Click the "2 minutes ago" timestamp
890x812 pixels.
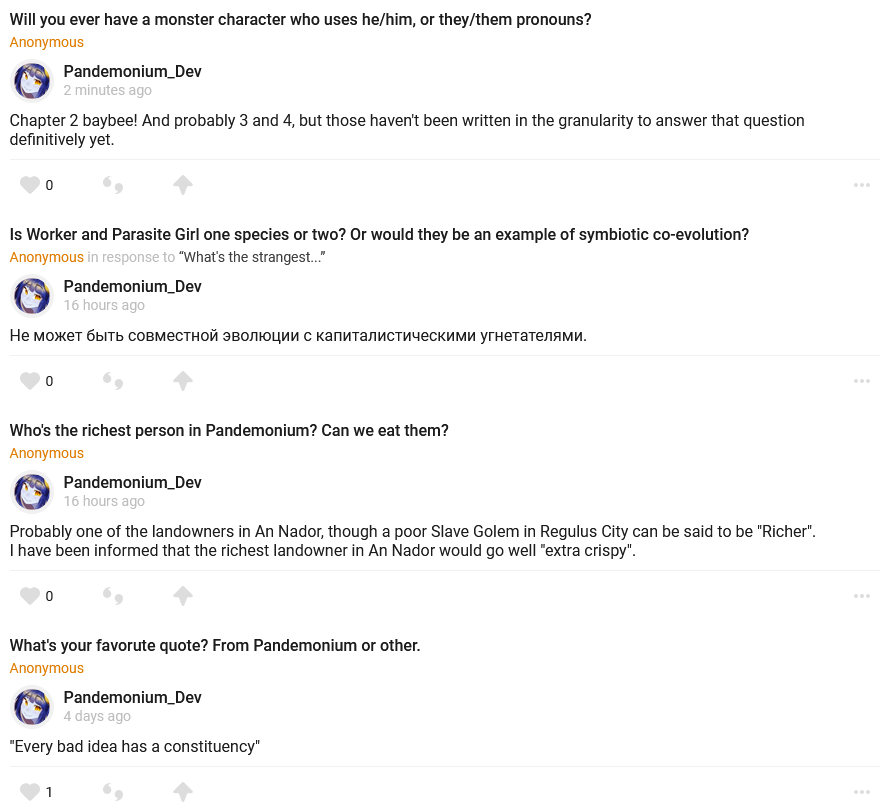pyautogui.click(x=108, y=90)
